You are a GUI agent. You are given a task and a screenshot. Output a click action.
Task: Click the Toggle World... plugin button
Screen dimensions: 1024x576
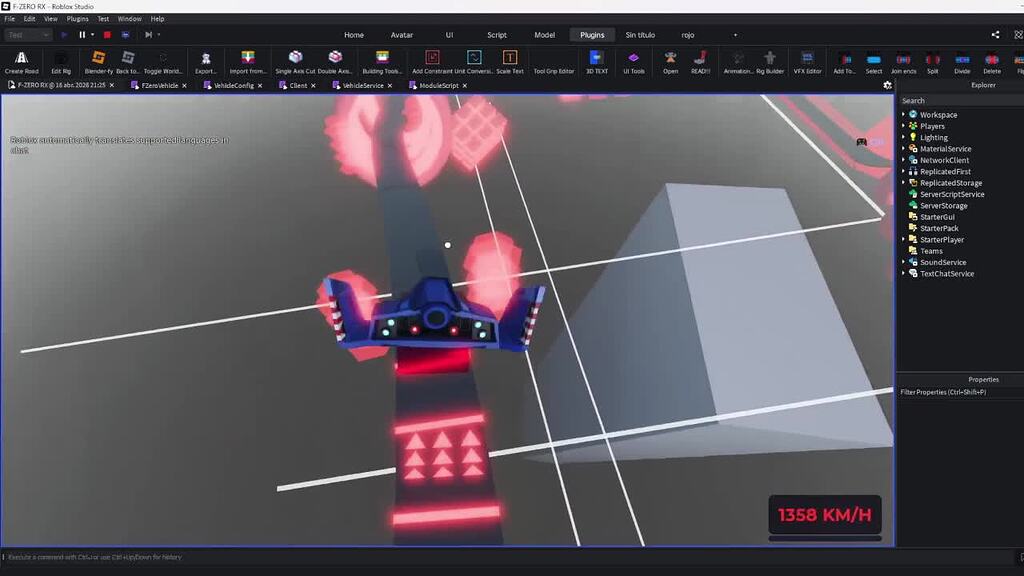click(x=163, y=62)
